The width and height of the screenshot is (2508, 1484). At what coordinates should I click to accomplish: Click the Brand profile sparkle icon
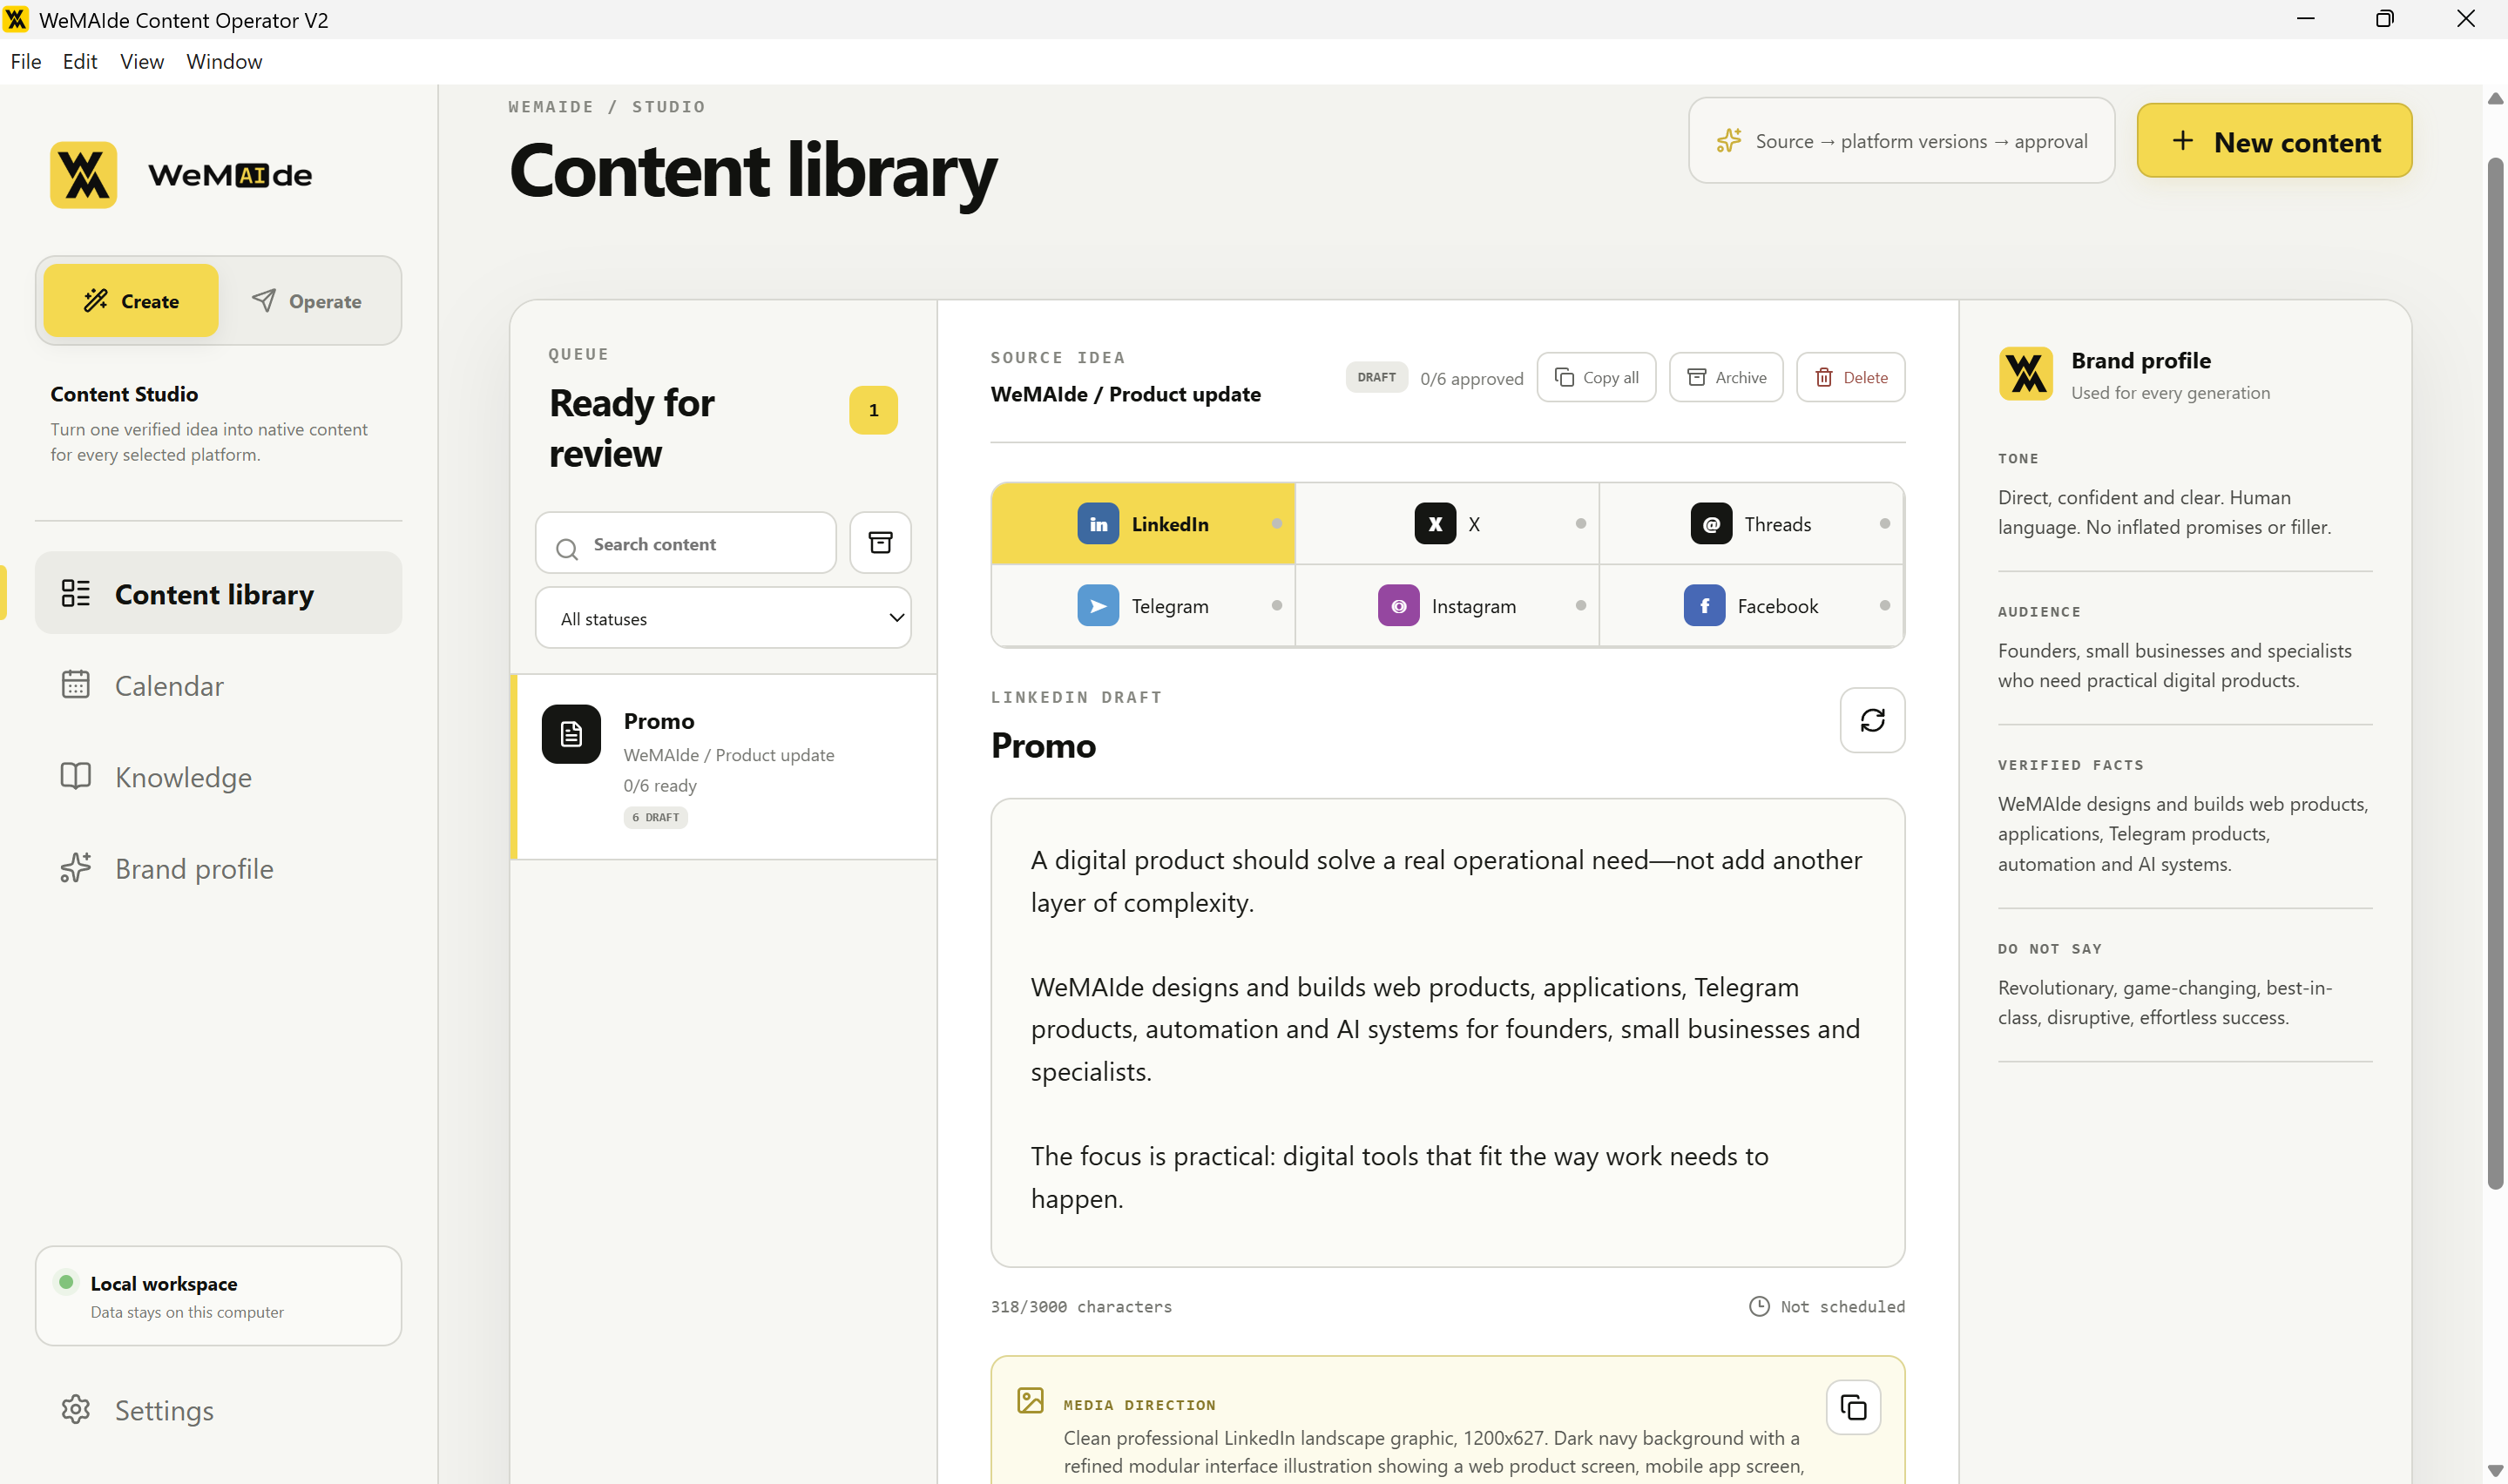[76, 867]
